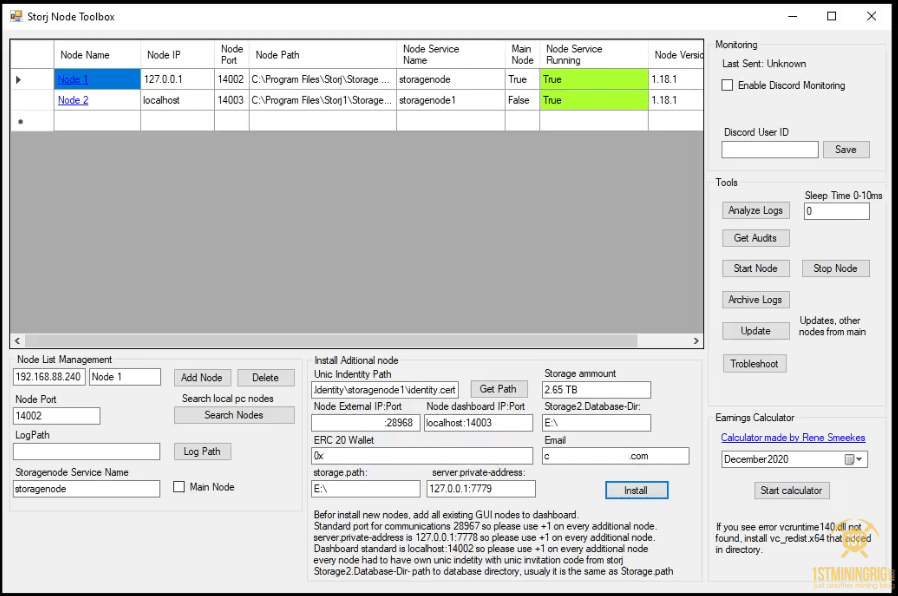This screenshot has height=596, width=898.
Task: Click the Stop Node button
Action: pos(835,269)
